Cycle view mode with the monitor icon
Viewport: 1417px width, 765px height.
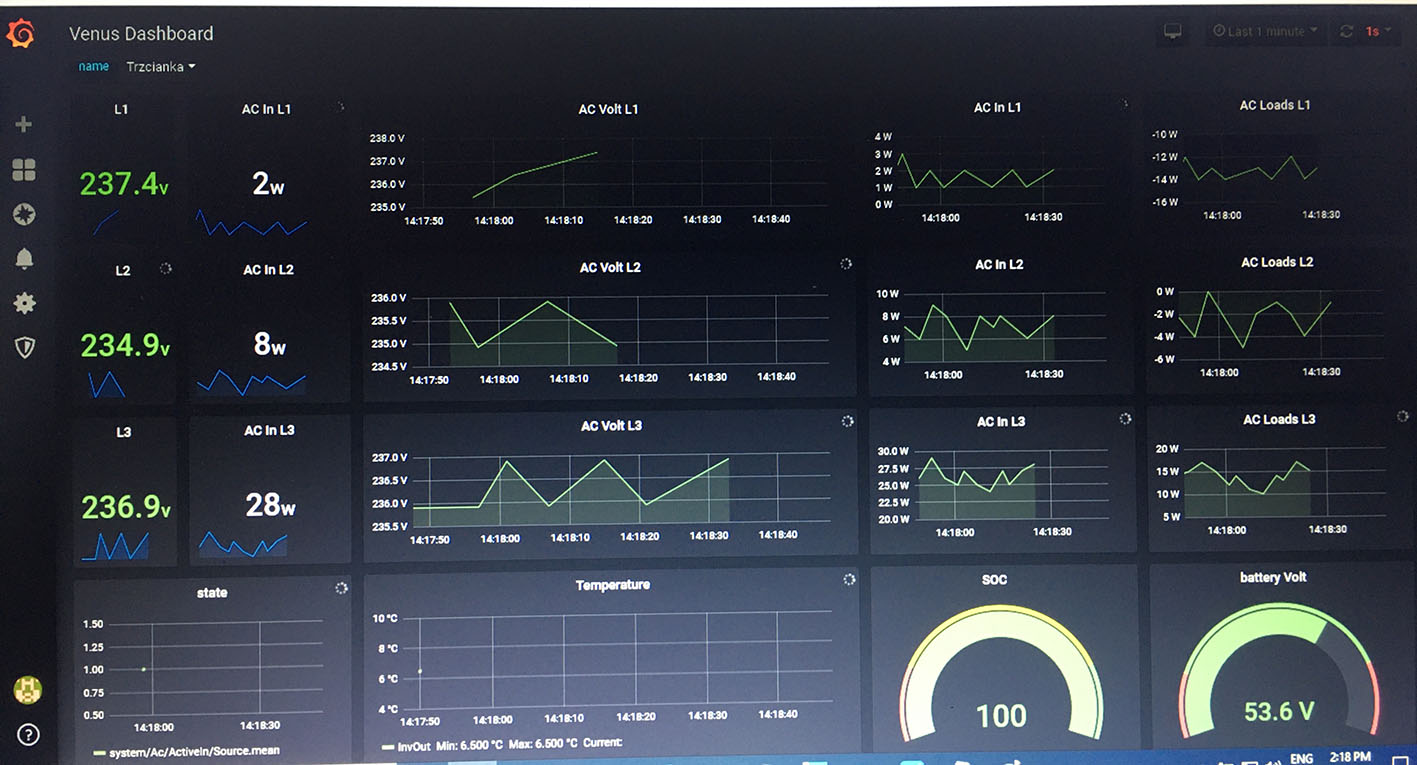click(x=1173, y=32)
